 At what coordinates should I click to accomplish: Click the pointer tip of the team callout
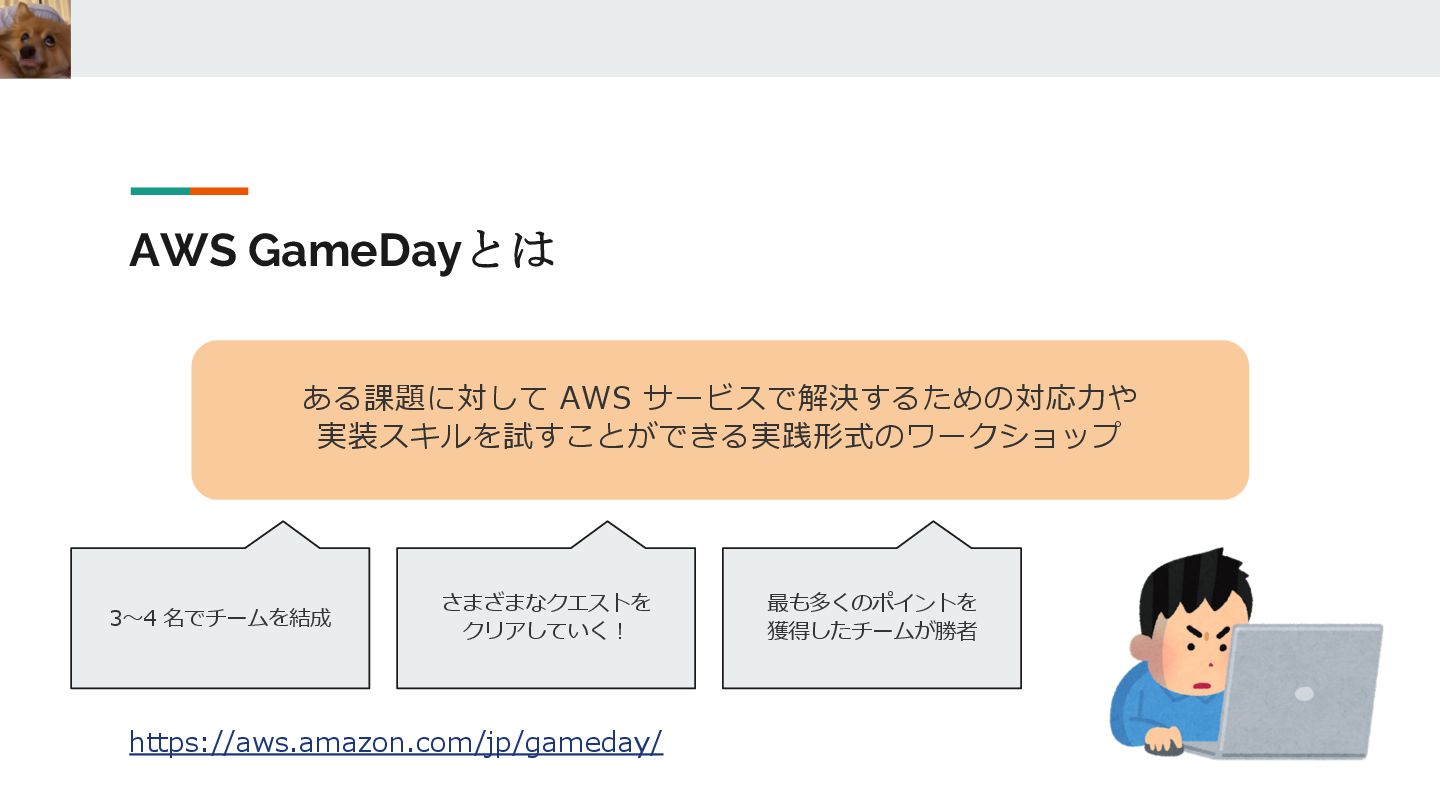tap(283, 524)
